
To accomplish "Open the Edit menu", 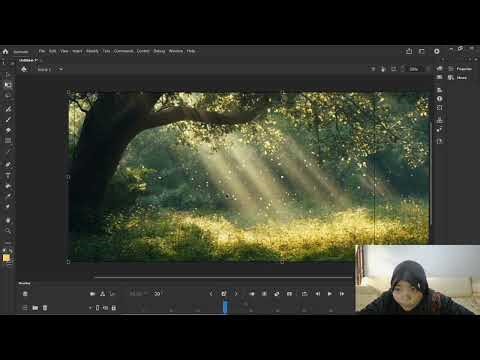I will (53, 51).
